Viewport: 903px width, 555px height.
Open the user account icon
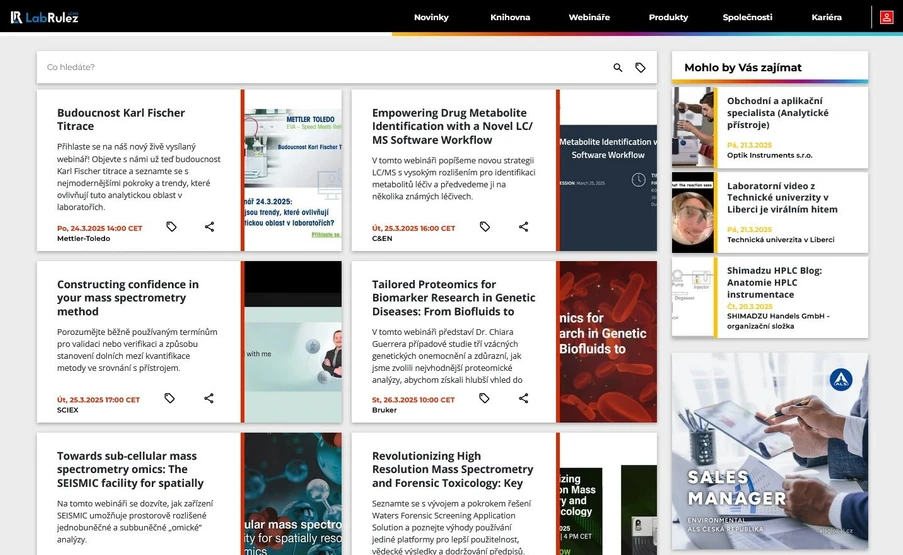(886, 17)
